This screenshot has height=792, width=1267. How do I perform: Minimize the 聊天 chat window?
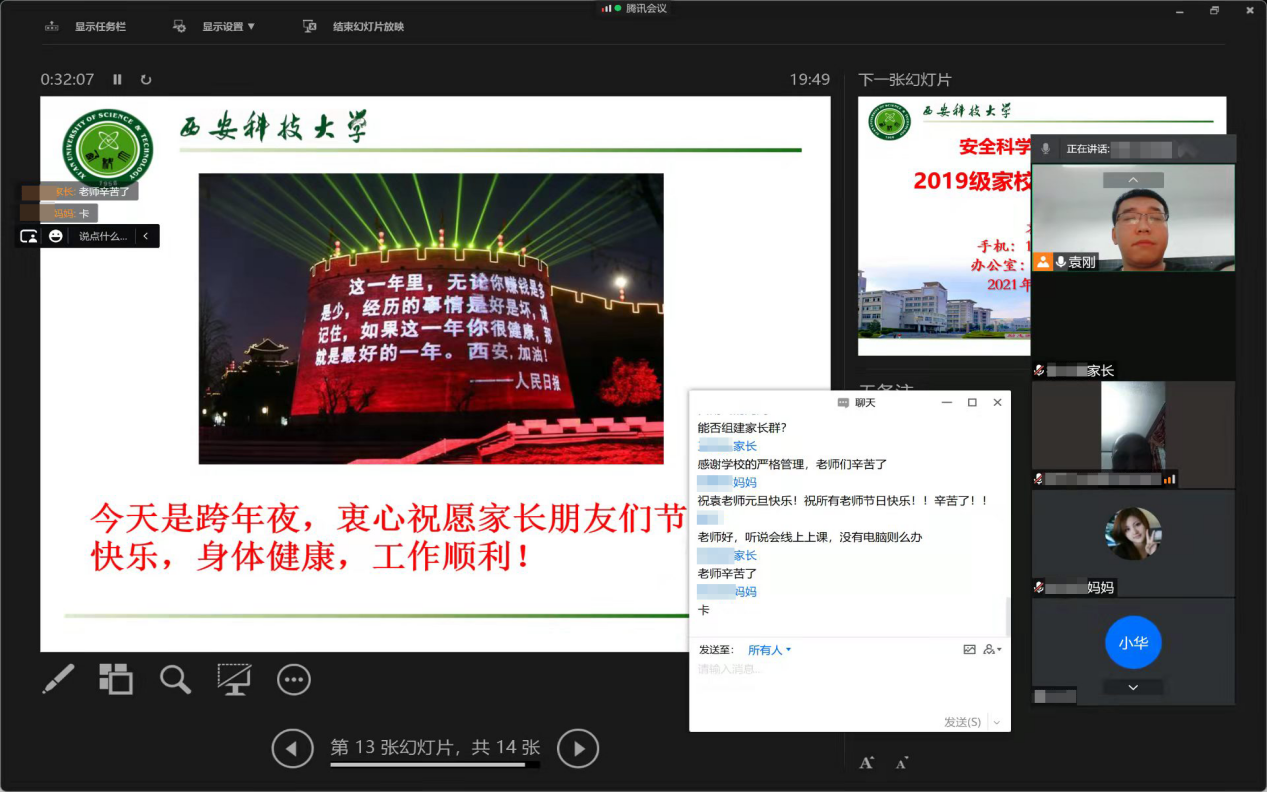pos(946,402)
